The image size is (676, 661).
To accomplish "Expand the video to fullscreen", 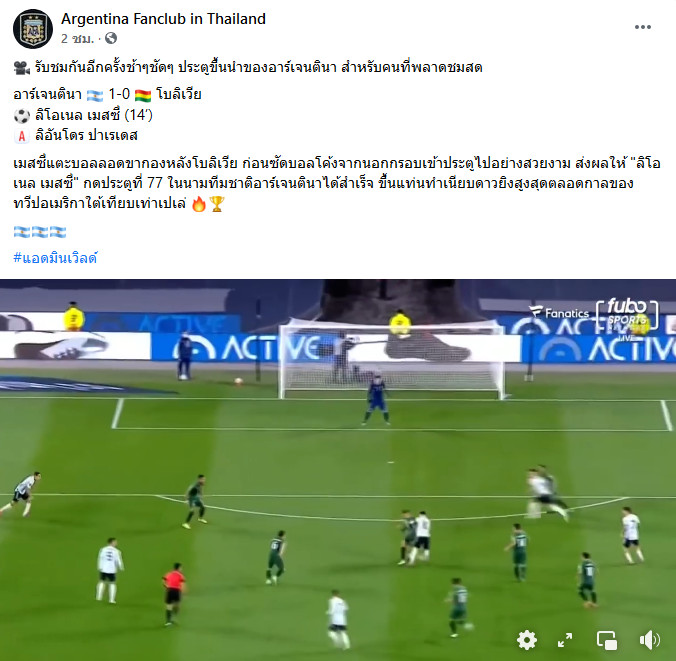I will pyautogui.click(x=565, y=640).
